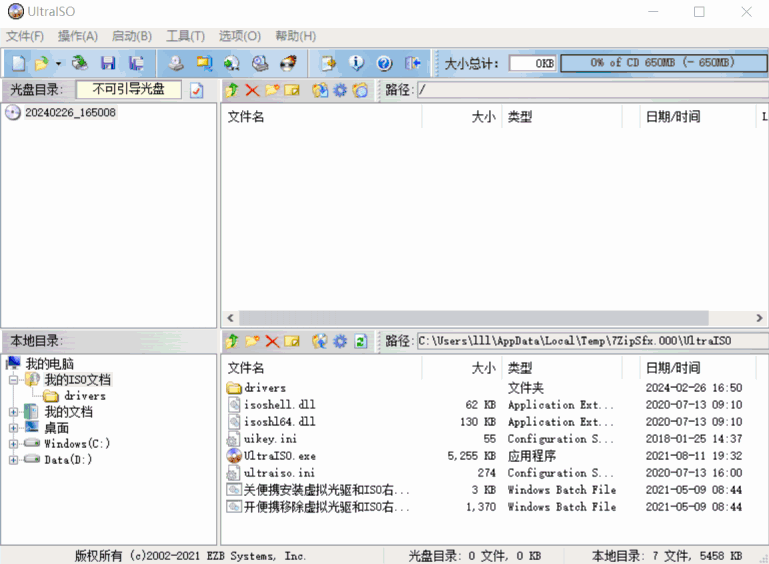Expand the 桌面 tree node
The width and height of the screenshot is (769, 564).
click(x=13, y=428)
